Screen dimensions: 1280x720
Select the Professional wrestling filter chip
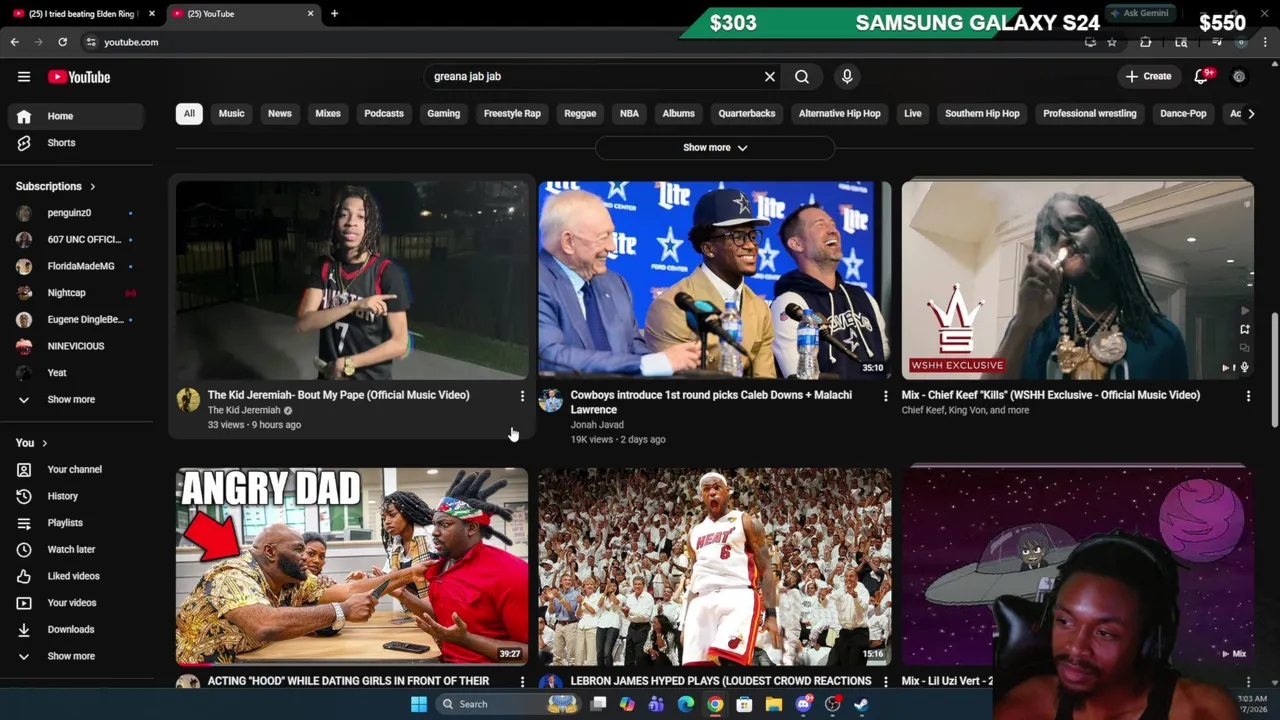(x=1089, y=114)
